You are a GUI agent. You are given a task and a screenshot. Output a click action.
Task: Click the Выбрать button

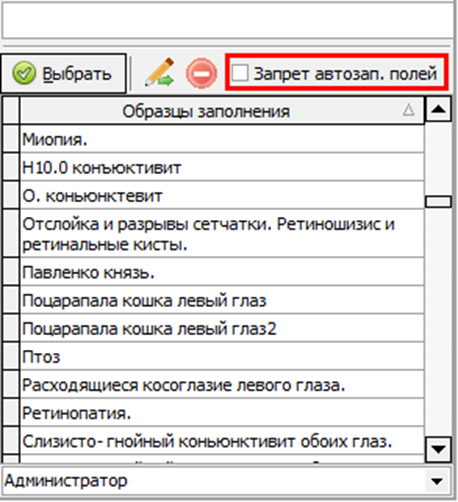[x=63, y=73]
